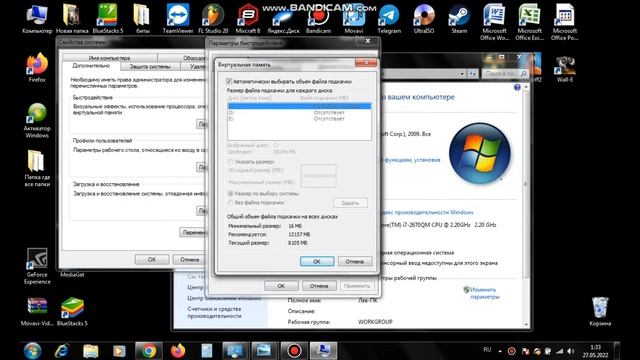Open the Яндекс.Диск shortcut
Screen dimensions: 640x360
283,19
